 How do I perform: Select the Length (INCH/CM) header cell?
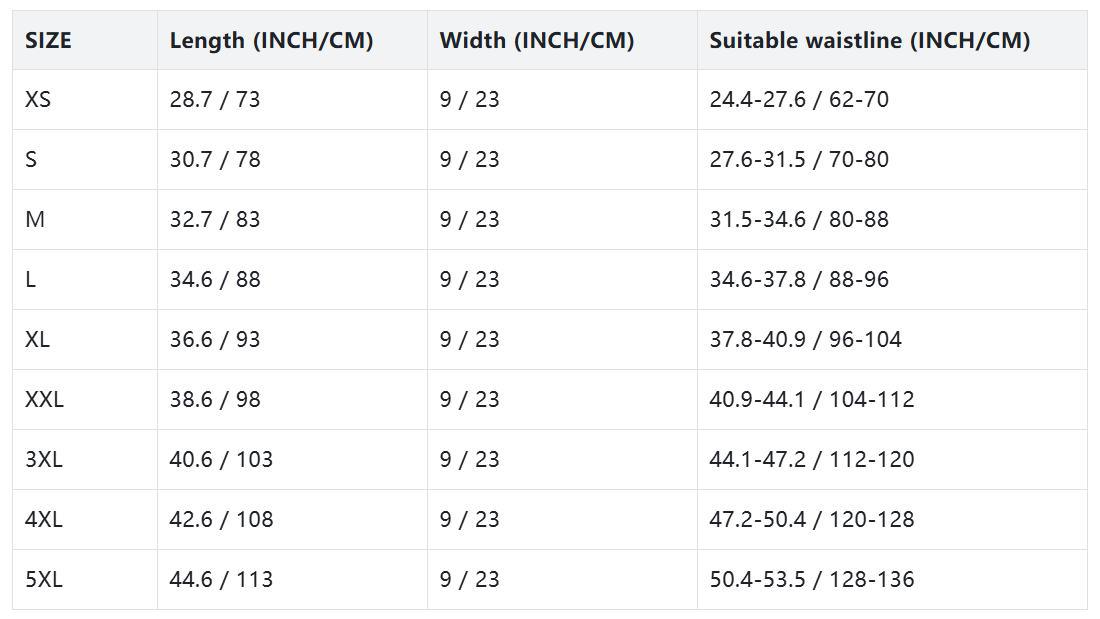271,41
